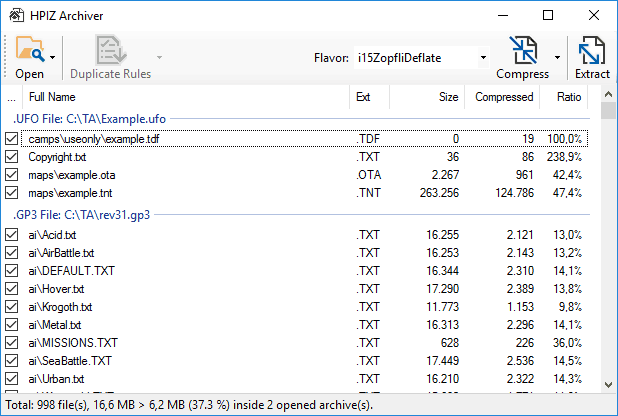
Task: Select file name ai\Hover.txt
Action: coord(56,289)
